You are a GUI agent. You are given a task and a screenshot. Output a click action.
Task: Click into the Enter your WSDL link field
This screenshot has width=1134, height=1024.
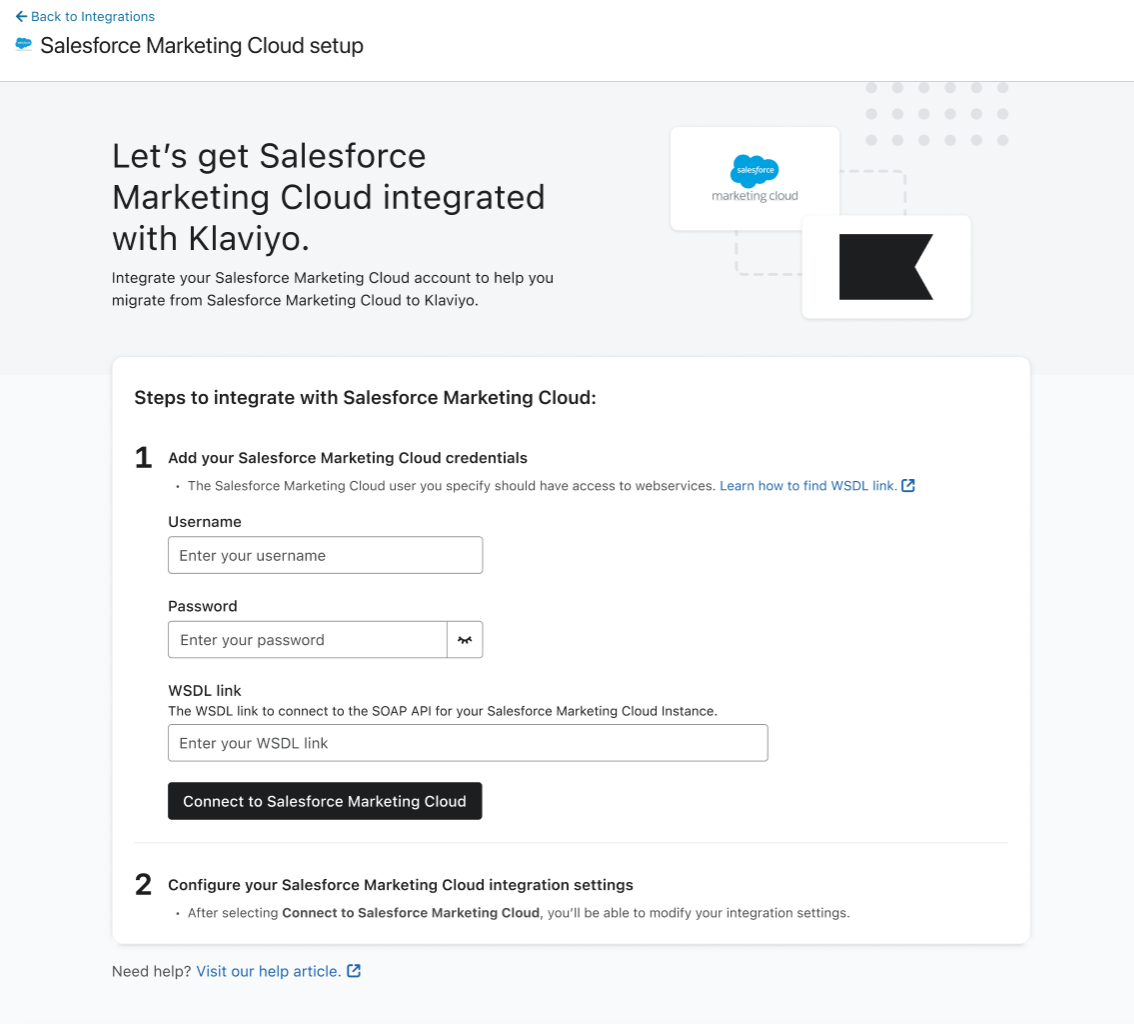coord(467,743)
